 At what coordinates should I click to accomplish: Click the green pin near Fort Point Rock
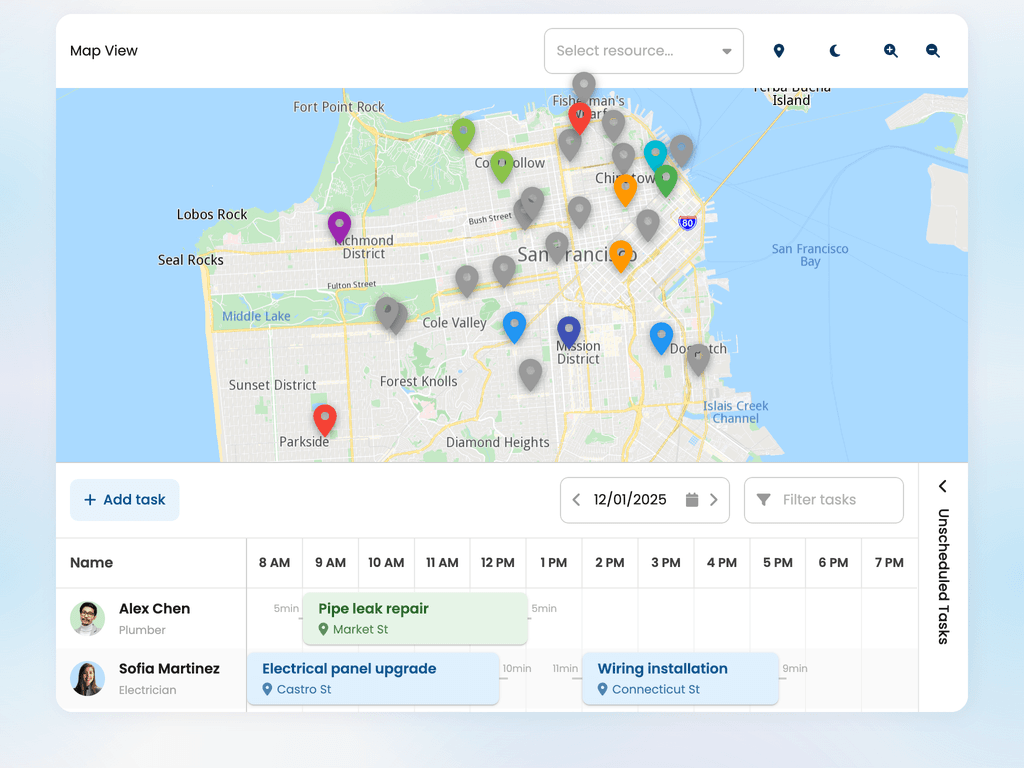(x=463, y=135)
